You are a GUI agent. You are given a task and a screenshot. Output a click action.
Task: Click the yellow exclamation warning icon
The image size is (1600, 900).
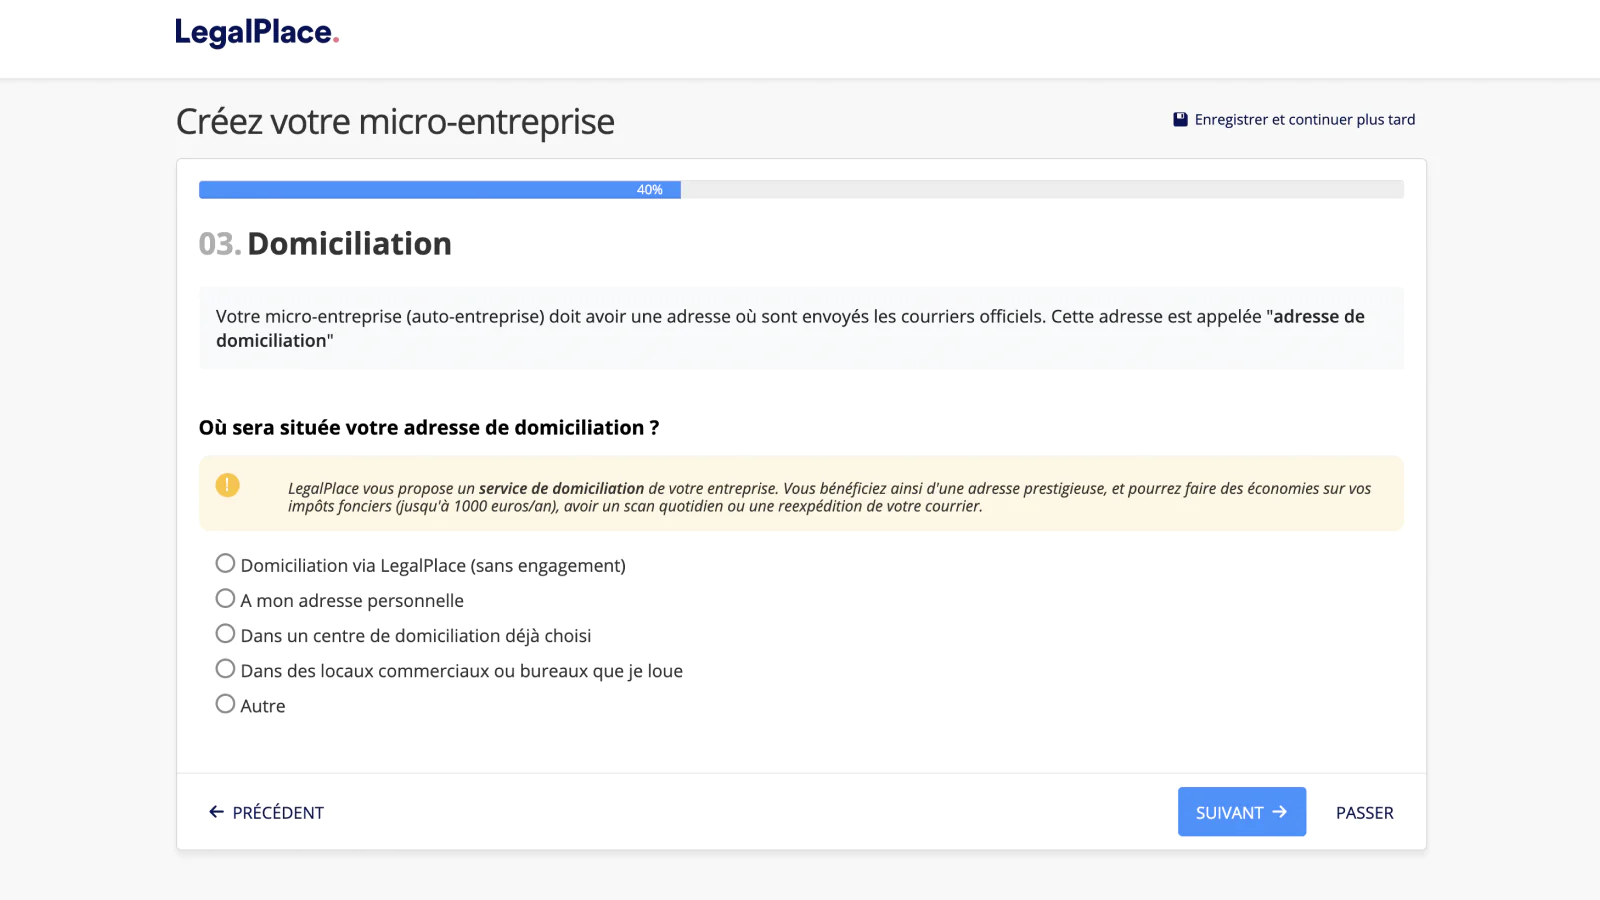tap(228, 486)
